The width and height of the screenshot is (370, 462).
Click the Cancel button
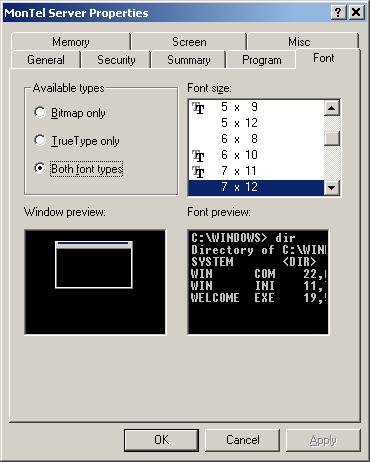[x=242, y=440]
